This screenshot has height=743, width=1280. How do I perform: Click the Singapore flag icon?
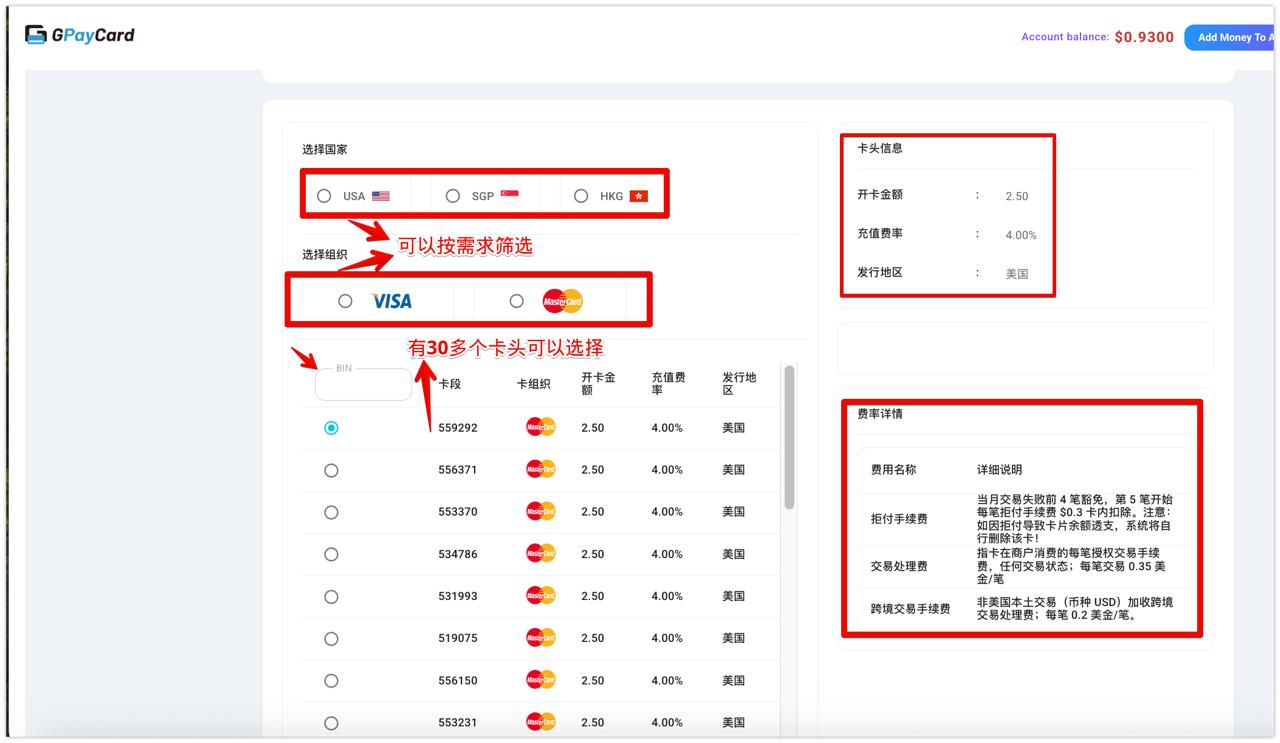pos(509,195)
